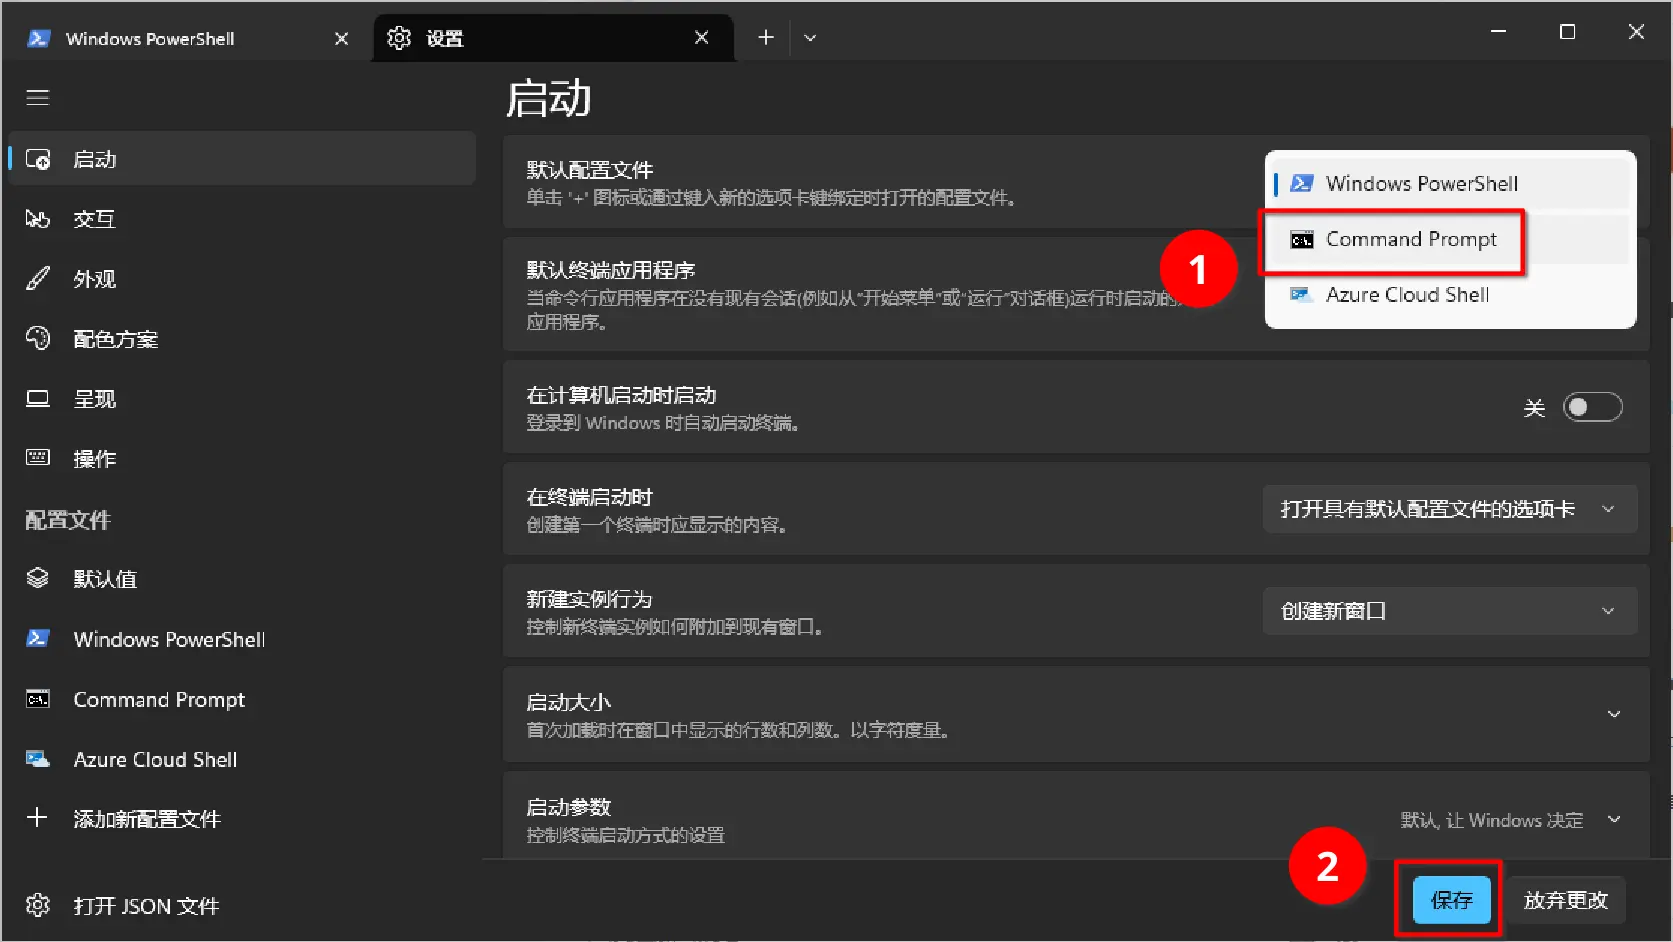Open the 外观 settings page
Viewport: 1673px width, 942px height.
coord(242,279)
